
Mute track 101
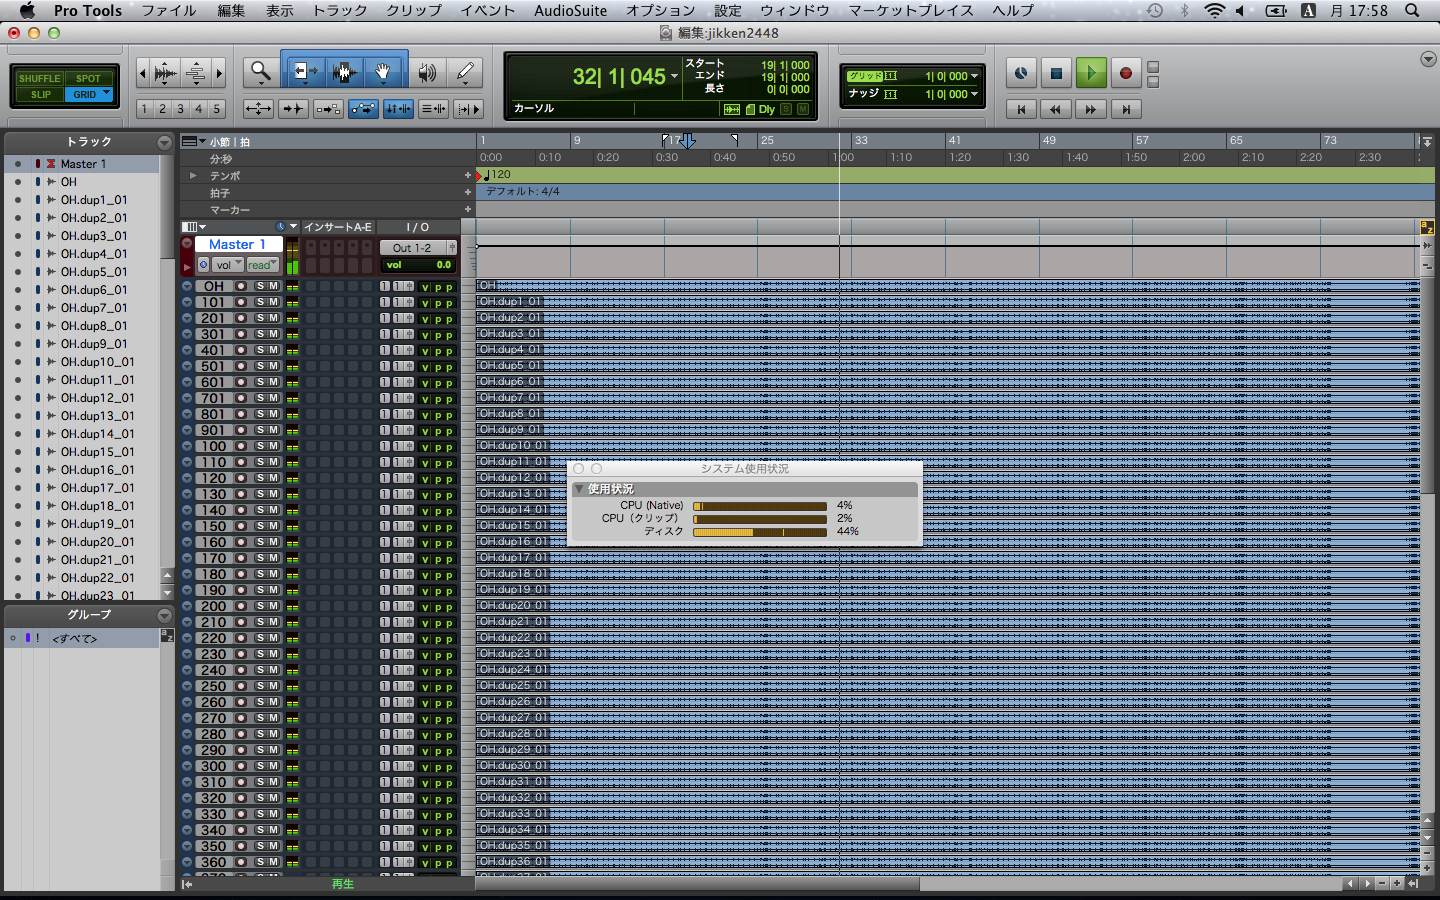(x=273, y=302)
